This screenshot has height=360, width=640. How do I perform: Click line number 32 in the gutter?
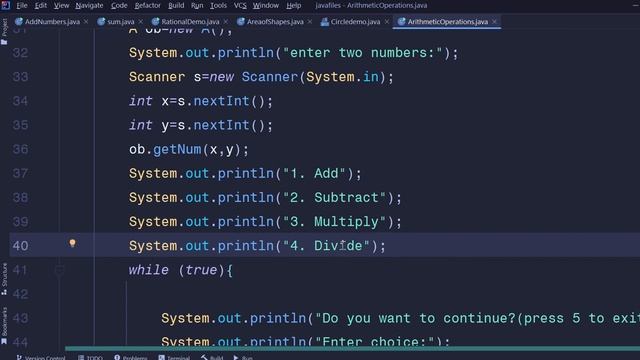(x=20, y=53)
